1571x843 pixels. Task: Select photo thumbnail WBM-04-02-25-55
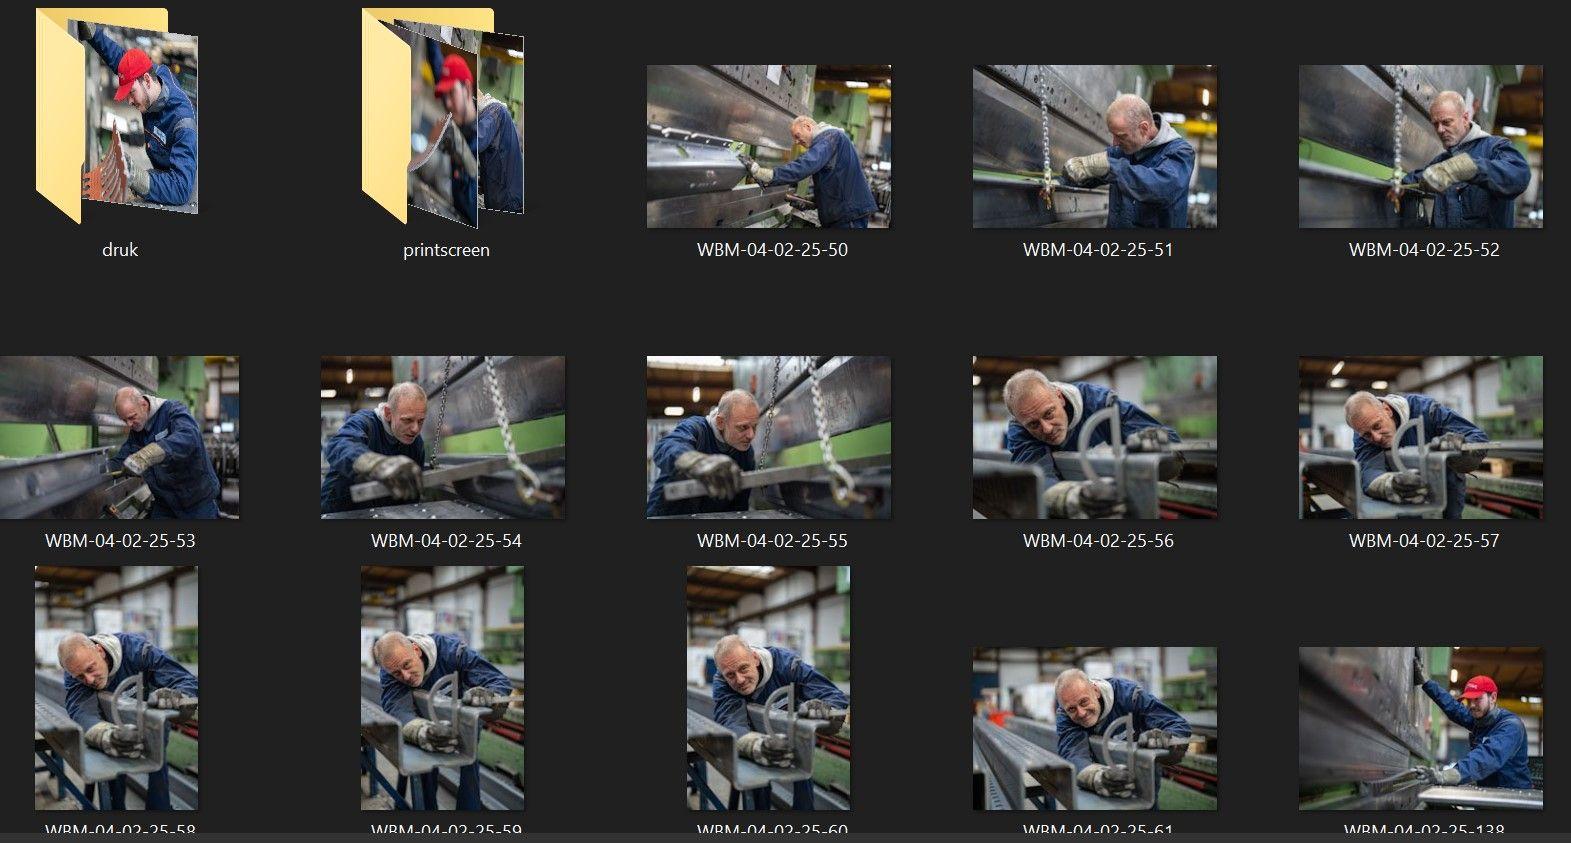(x=768, y=437)
